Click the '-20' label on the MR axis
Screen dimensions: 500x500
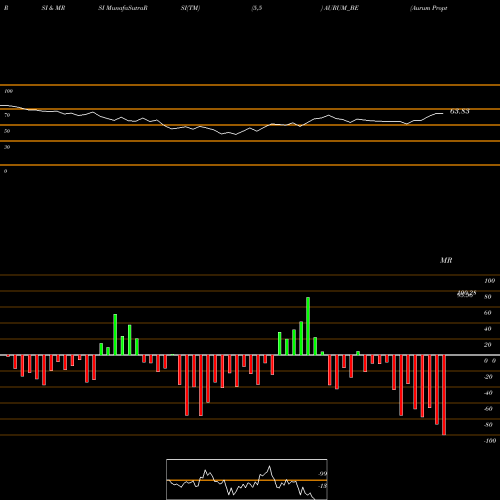(488, 377)
